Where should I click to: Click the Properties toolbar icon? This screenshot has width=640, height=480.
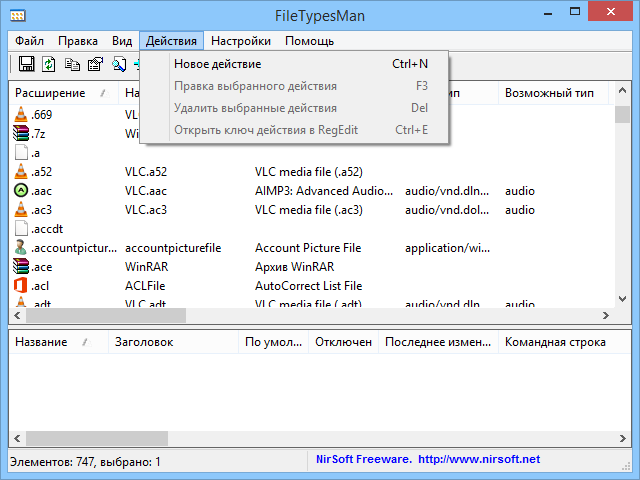(95, 64)
